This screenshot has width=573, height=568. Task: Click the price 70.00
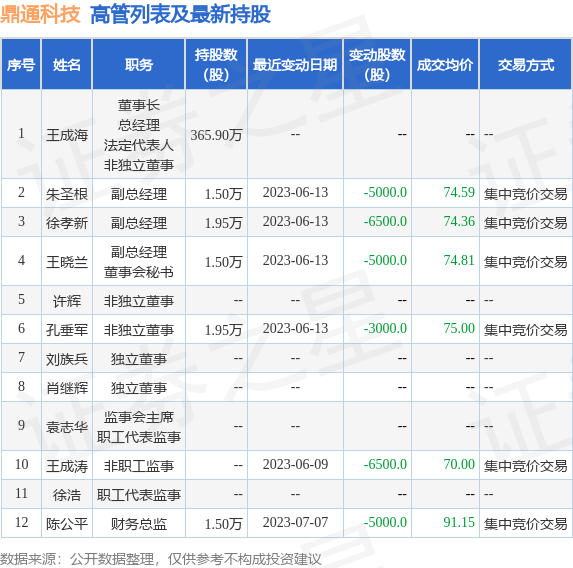click(x=459, y=464)
